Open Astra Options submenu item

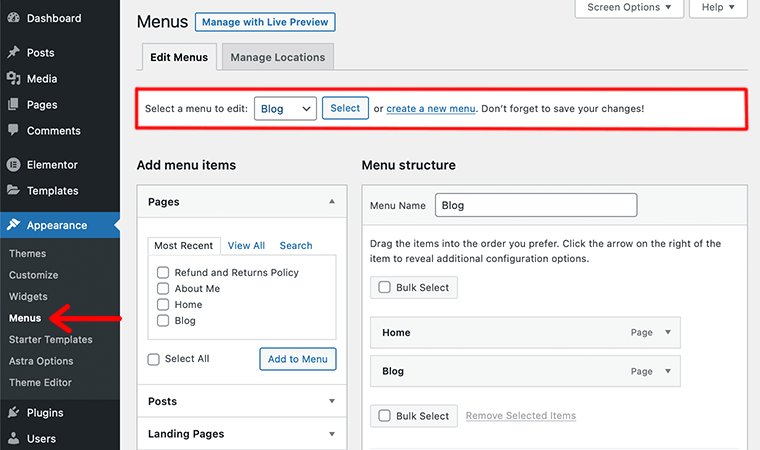(x=41, y=361)
